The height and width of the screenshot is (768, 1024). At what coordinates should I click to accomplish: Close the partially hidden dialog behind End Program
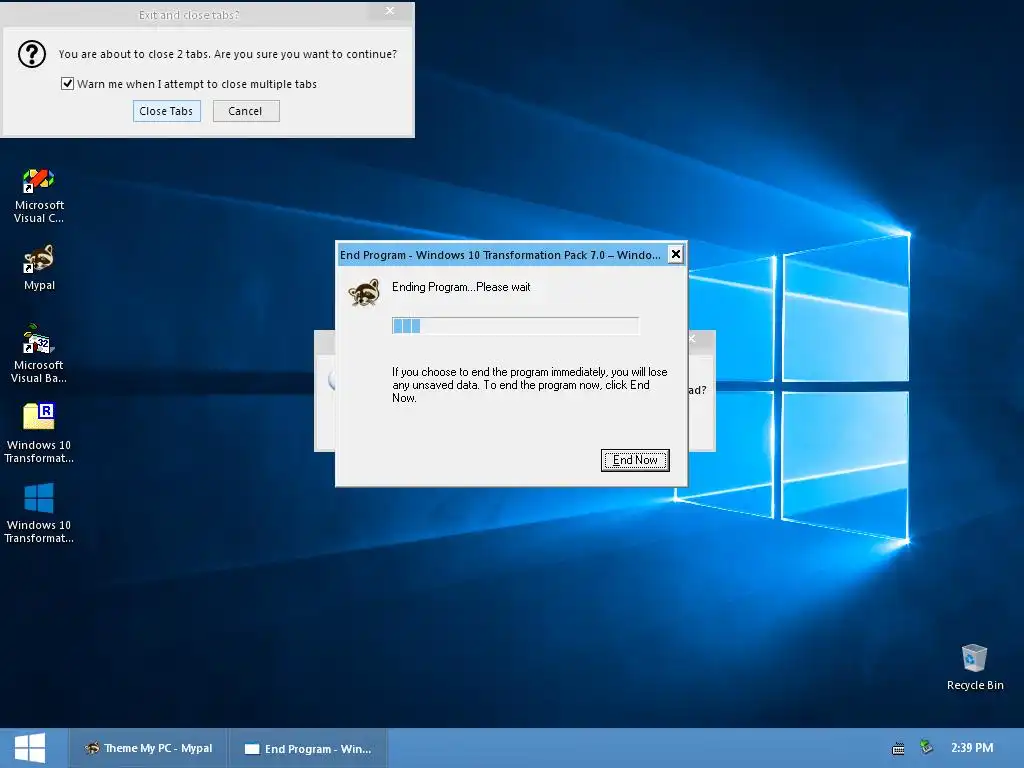(692, 338)
